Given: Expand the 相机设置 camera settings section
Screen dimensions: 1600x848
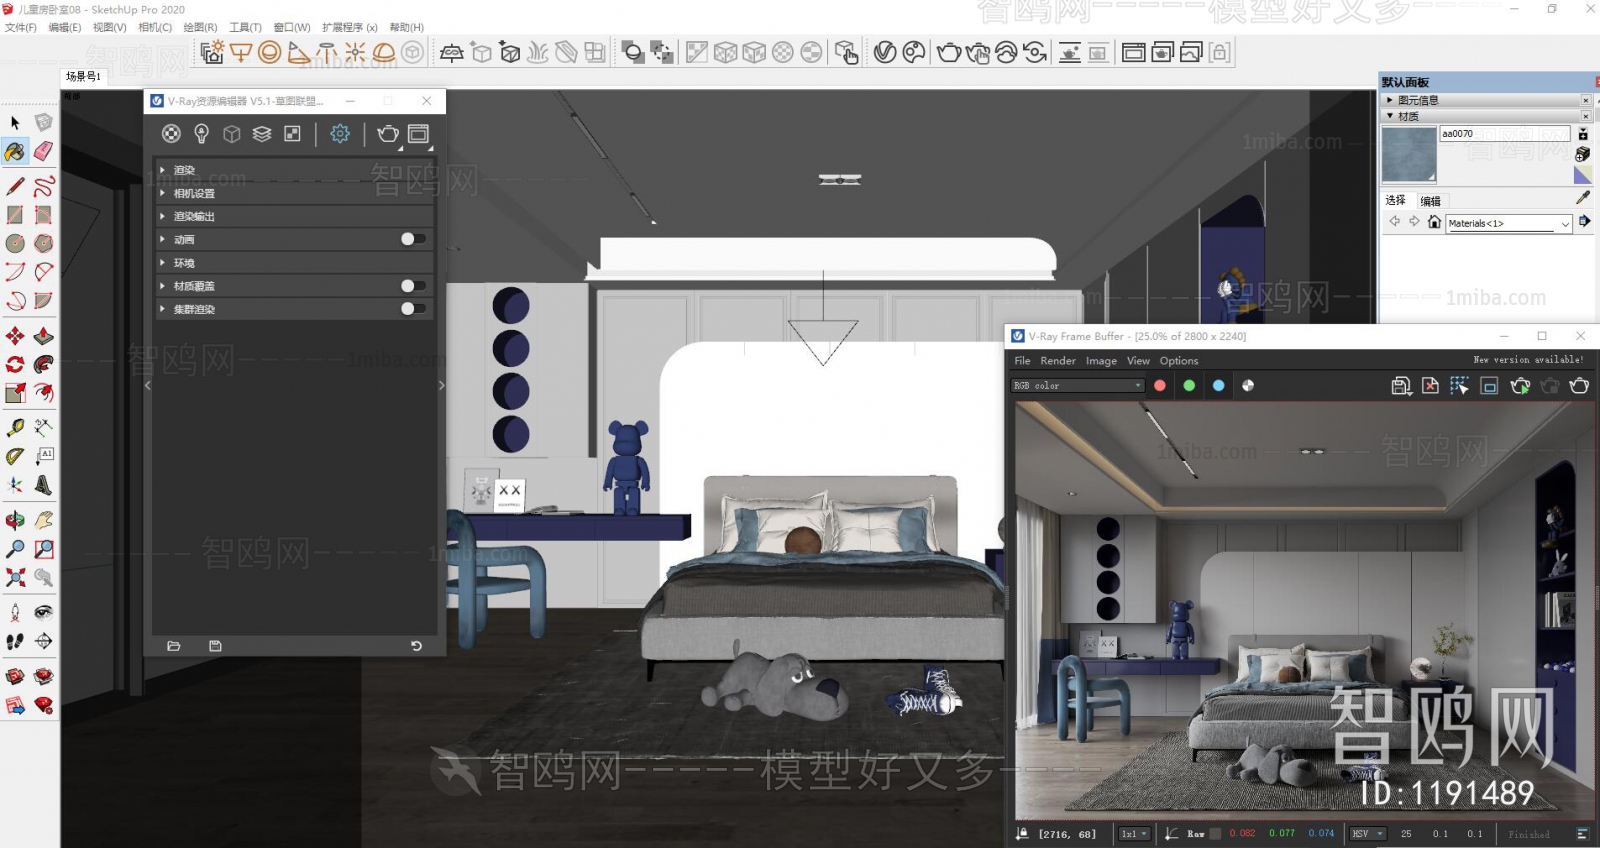Looking at the screenshot, I should click(x=293, y=193).
